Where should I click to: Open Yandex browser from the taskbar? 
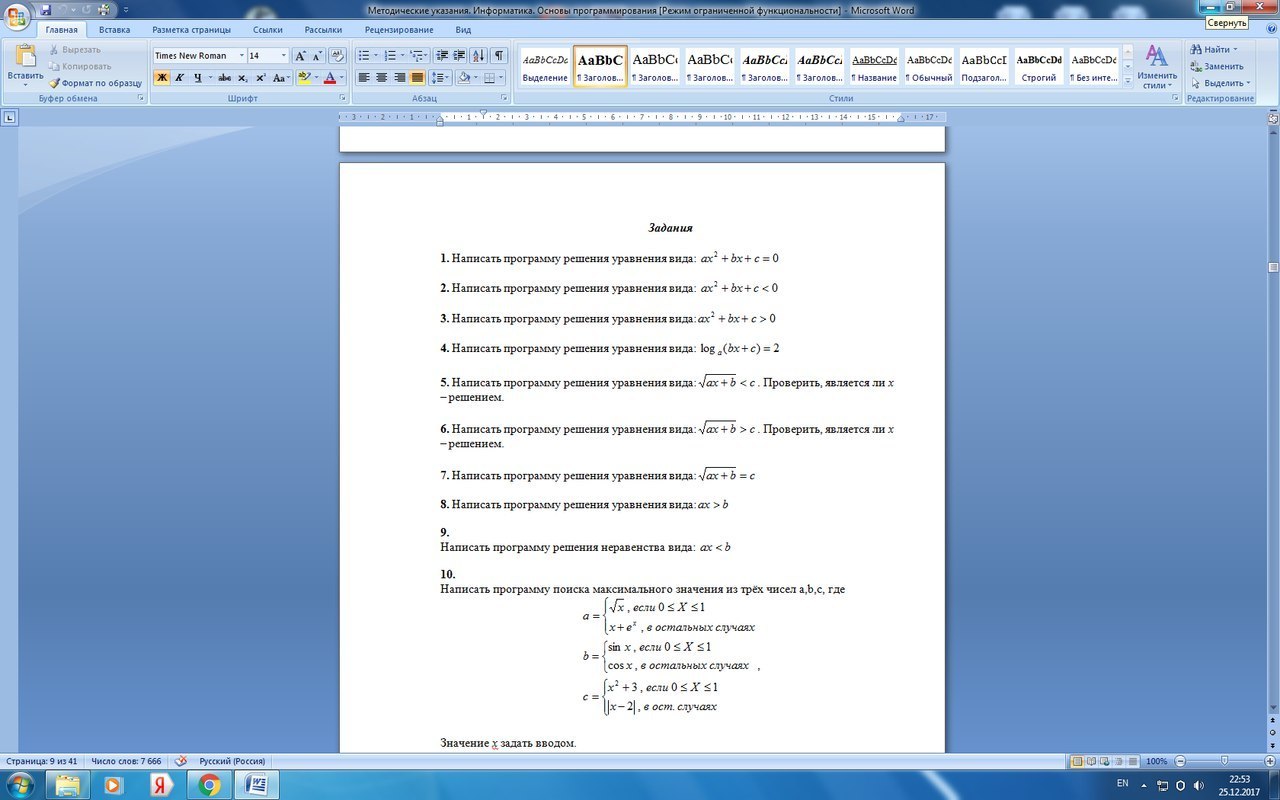[162, 785]
